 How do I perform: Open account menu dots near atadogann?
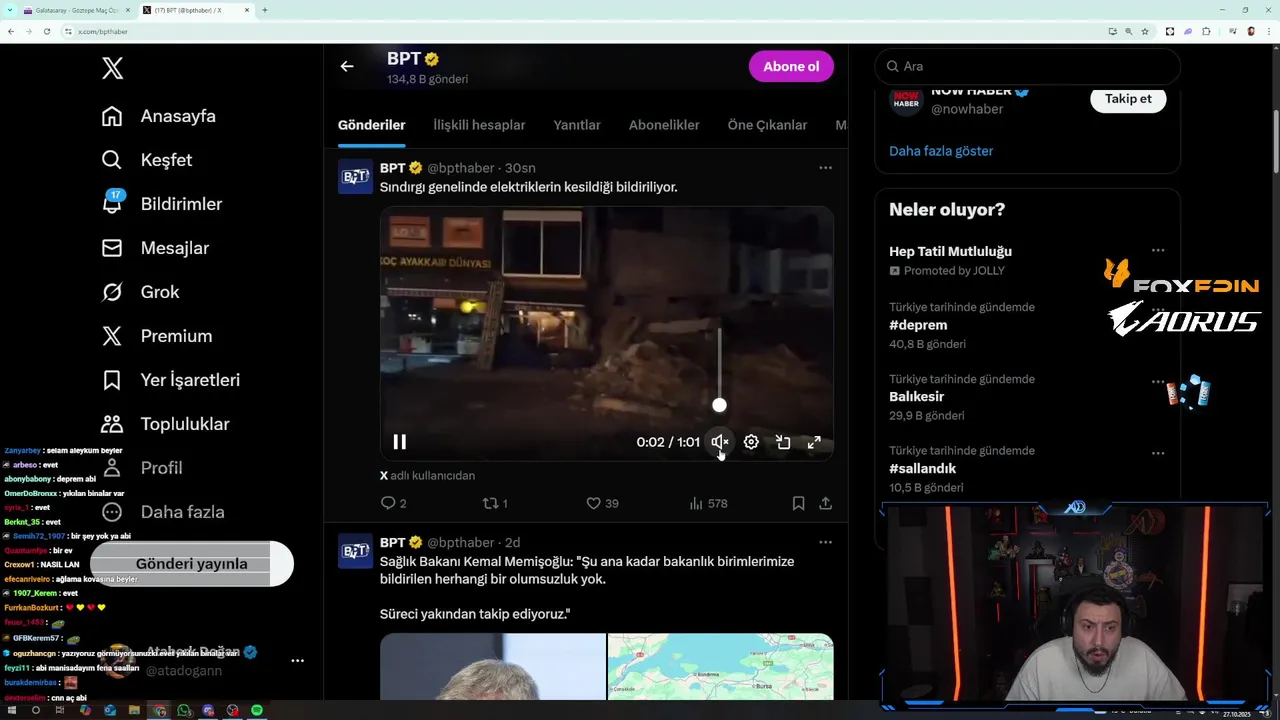tap(297, 661)
